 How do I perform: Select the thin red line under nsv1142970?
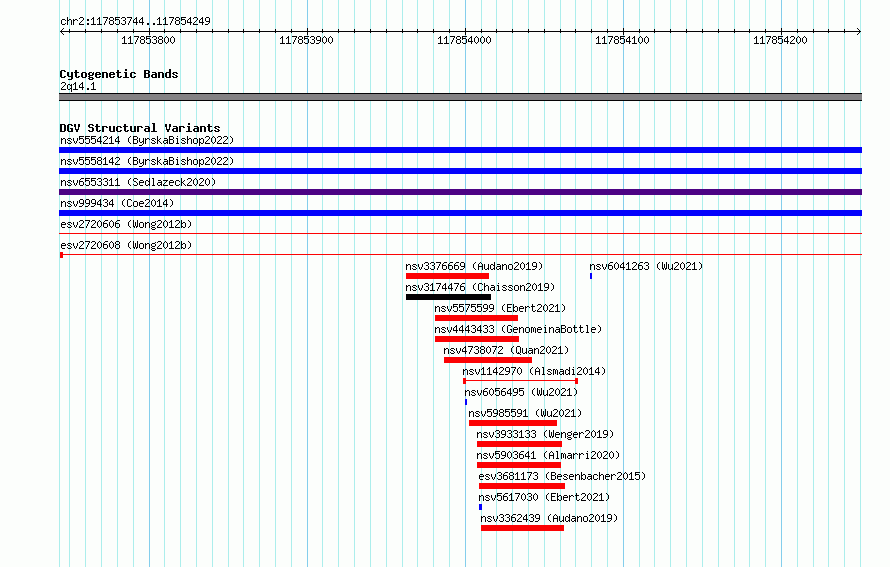pyautogui.click(x=520, y=381)
